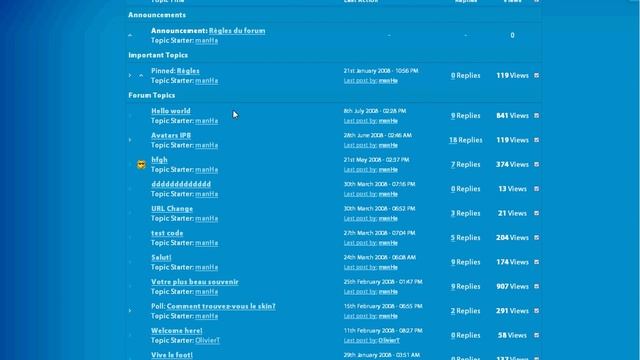Open the Votre plus beau souvenir topic
This screenshot has width=640, height=360.
[195, 282]
